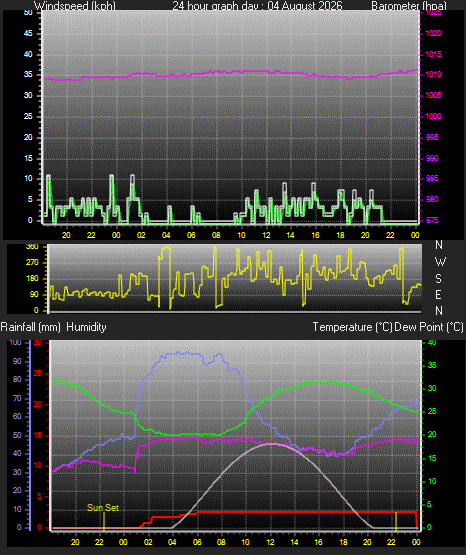Select the 50 value on blue humidity axis
Image resolution: width=466 pixels, height=555 pixels.
[17, 435]
